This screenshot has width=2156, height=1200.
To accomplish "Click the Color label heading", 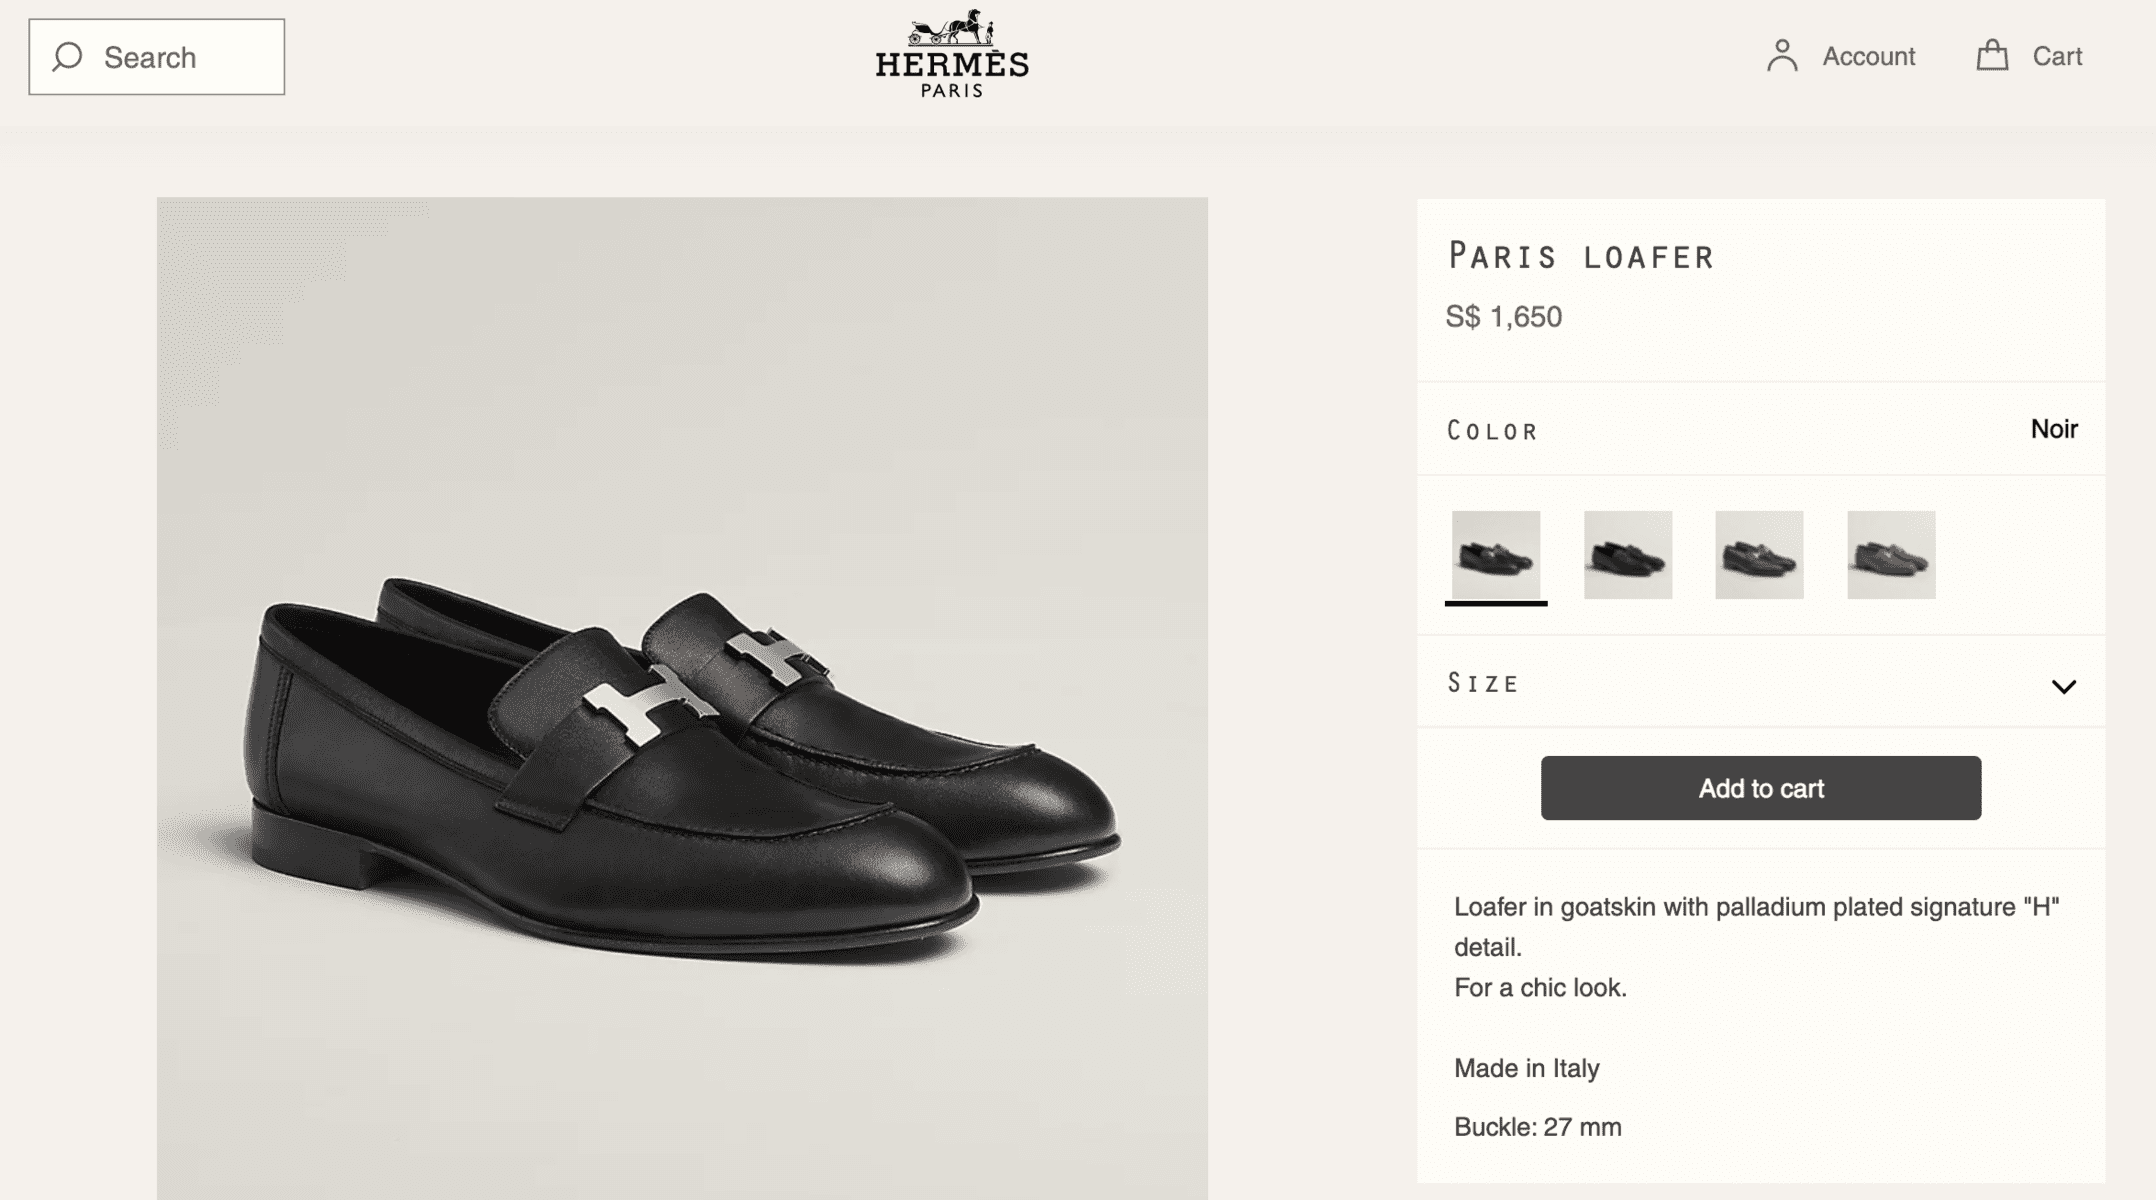I will pos(1492,431).
